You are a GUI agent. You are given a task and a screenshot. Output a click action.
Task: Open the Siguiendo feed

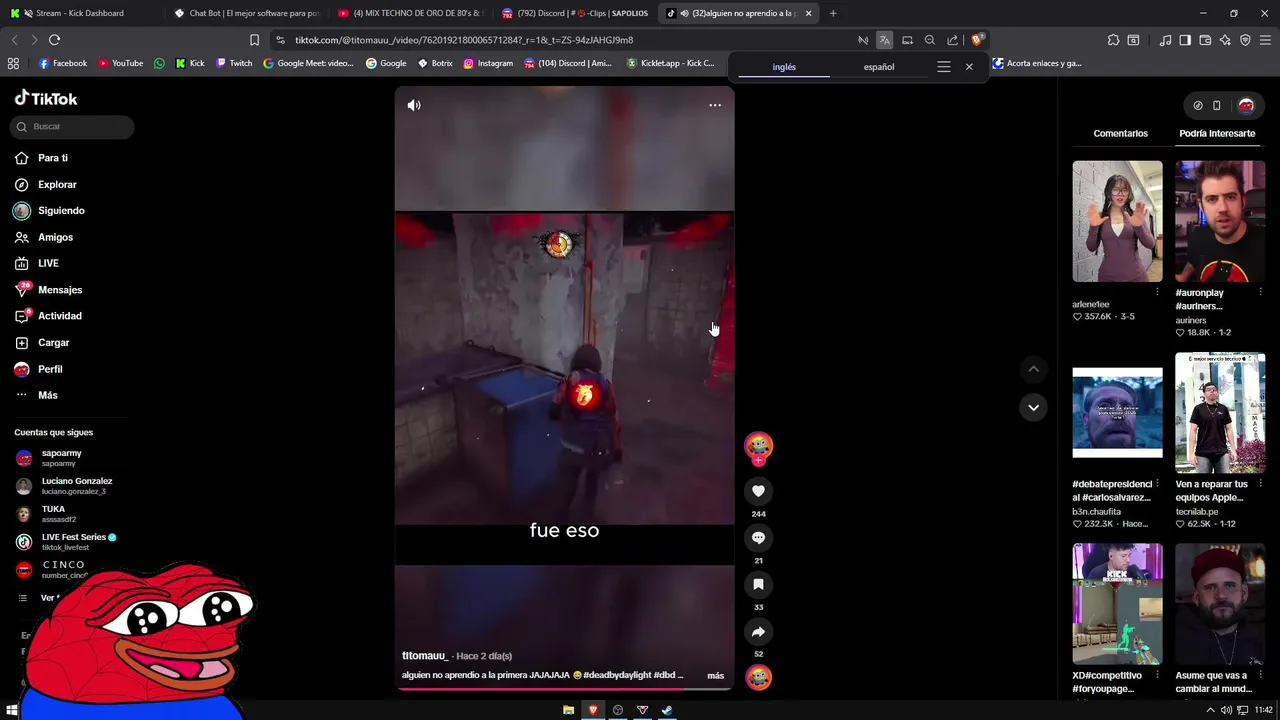61,211
